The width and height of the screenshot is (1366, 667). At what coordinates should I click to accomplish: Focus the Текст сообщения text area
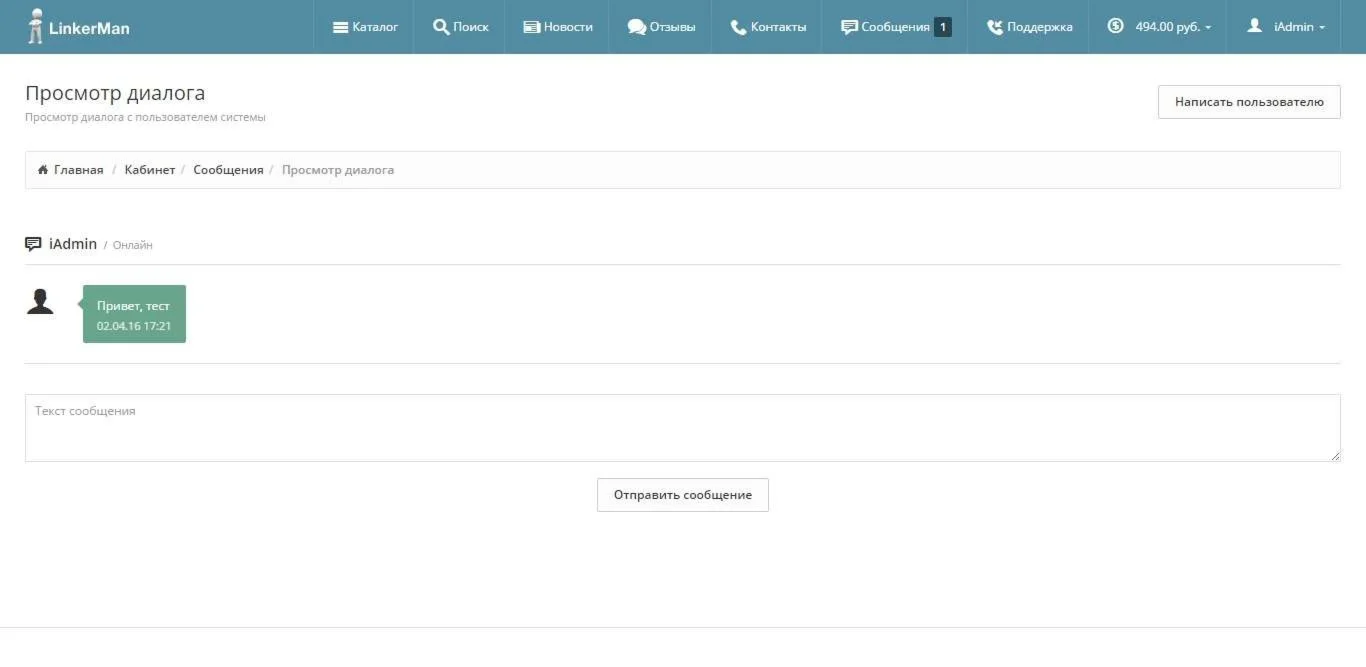tap(683, 428)
